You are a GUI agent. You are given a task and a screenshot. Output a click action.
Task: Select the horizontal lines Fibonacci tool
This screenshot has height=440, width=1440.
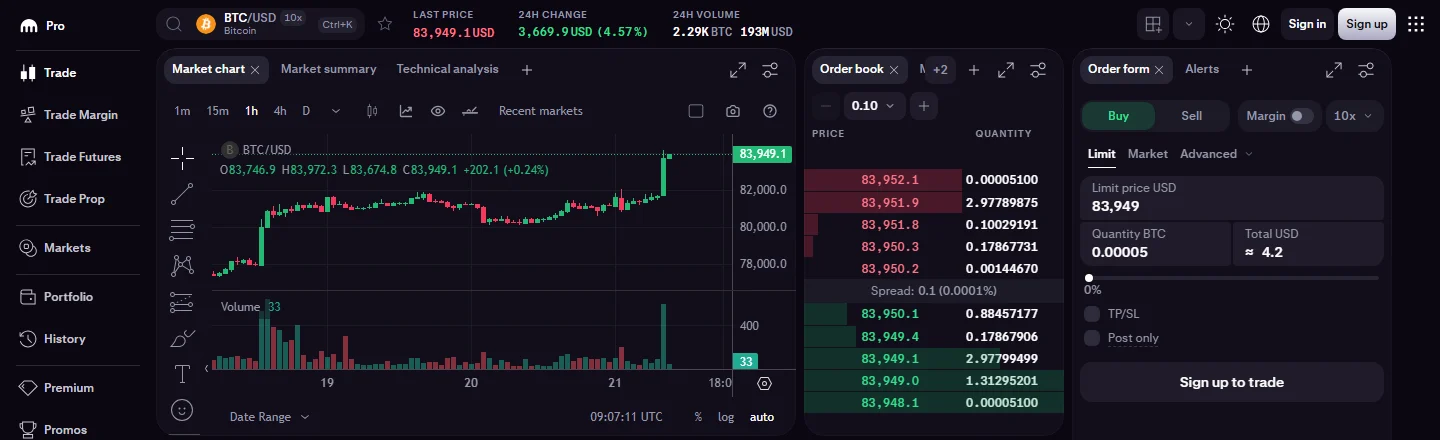pos(182,230)
